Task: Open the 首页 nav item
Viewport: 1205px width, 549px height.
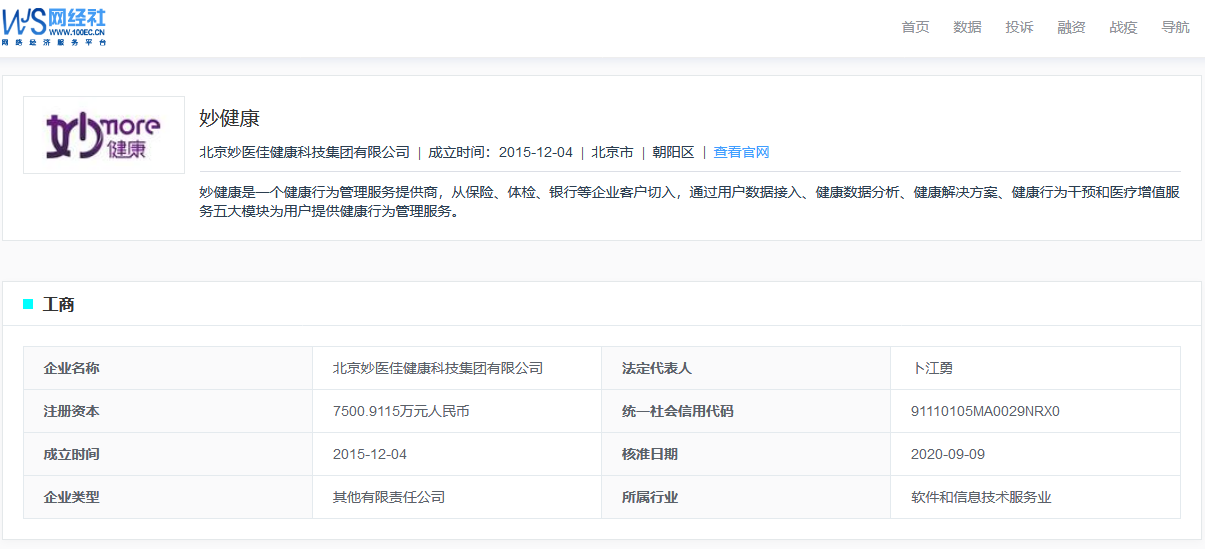Action: point(915,27)
